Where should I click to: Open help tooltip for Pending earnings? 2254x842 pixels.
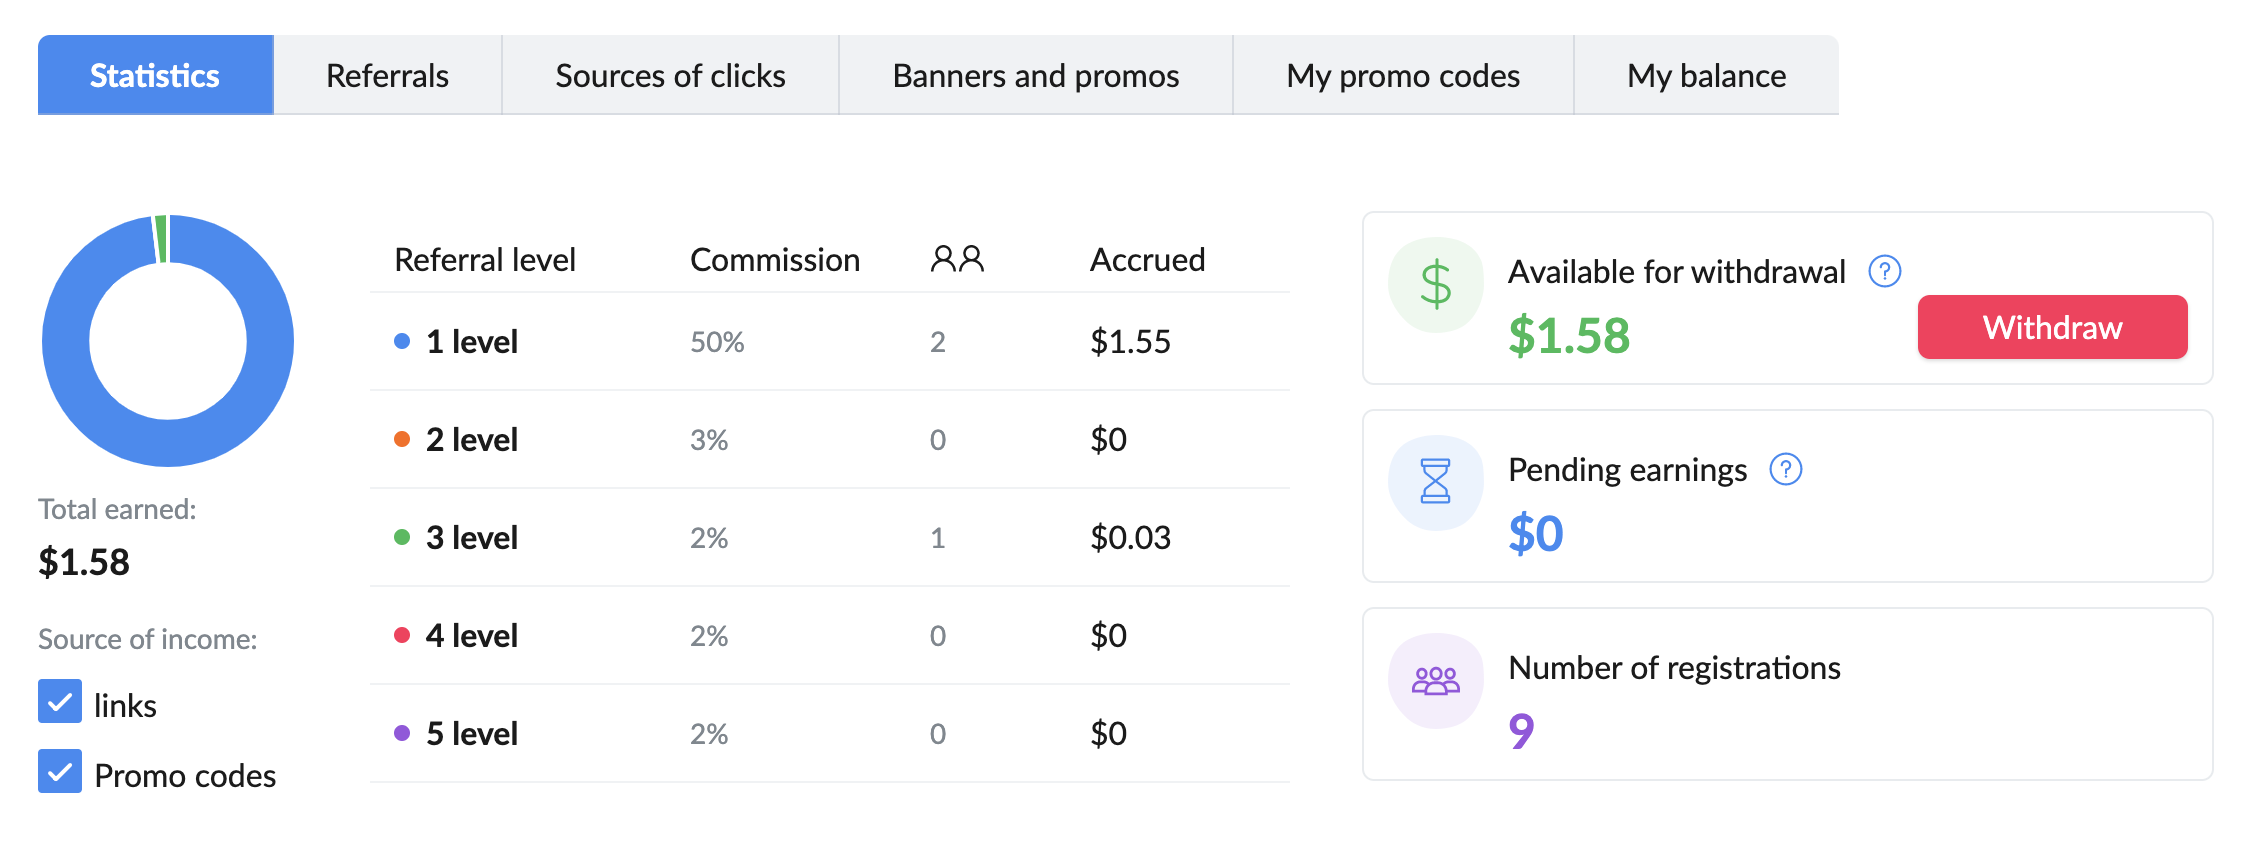point(1786,469)
